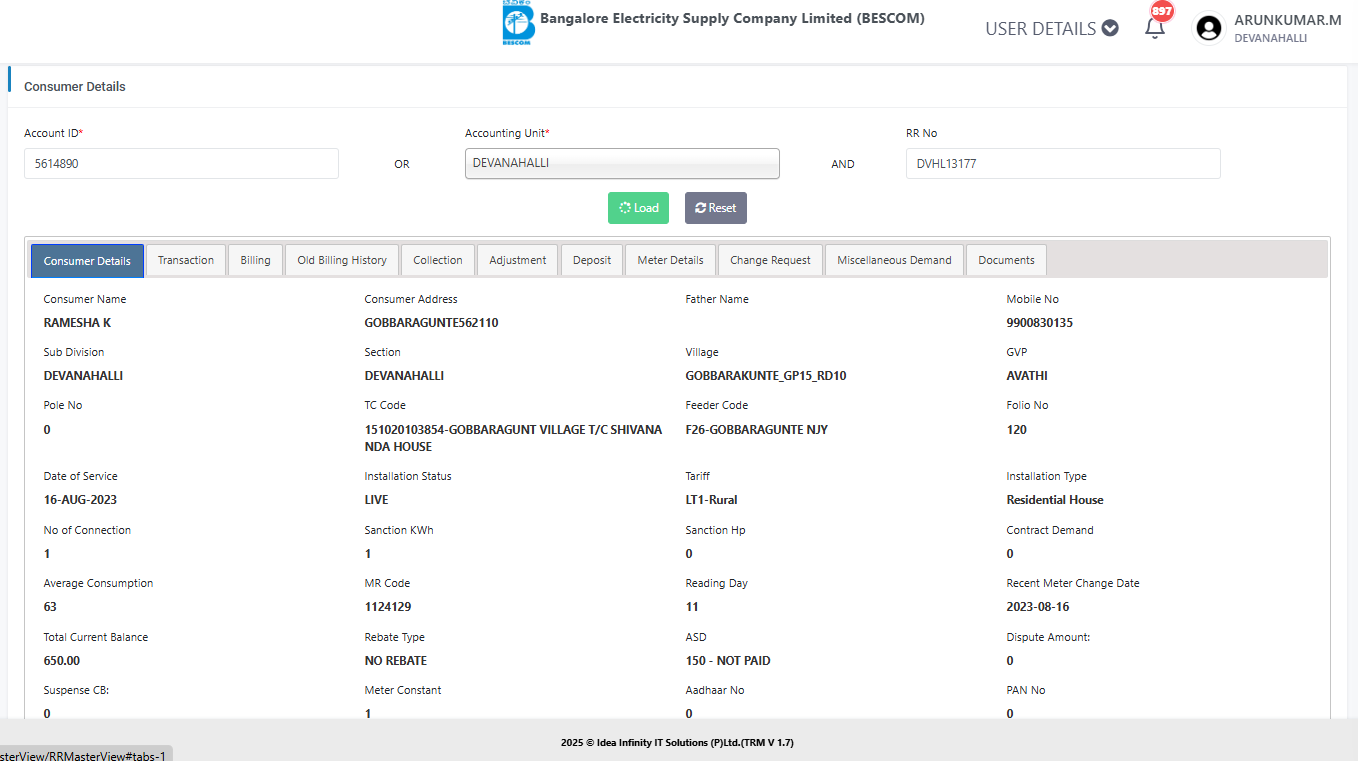Click the ARUNKUMAR.M user name
Image resolution: width=1358 pixels, height=761 pixels.
tap(1288, 20)
